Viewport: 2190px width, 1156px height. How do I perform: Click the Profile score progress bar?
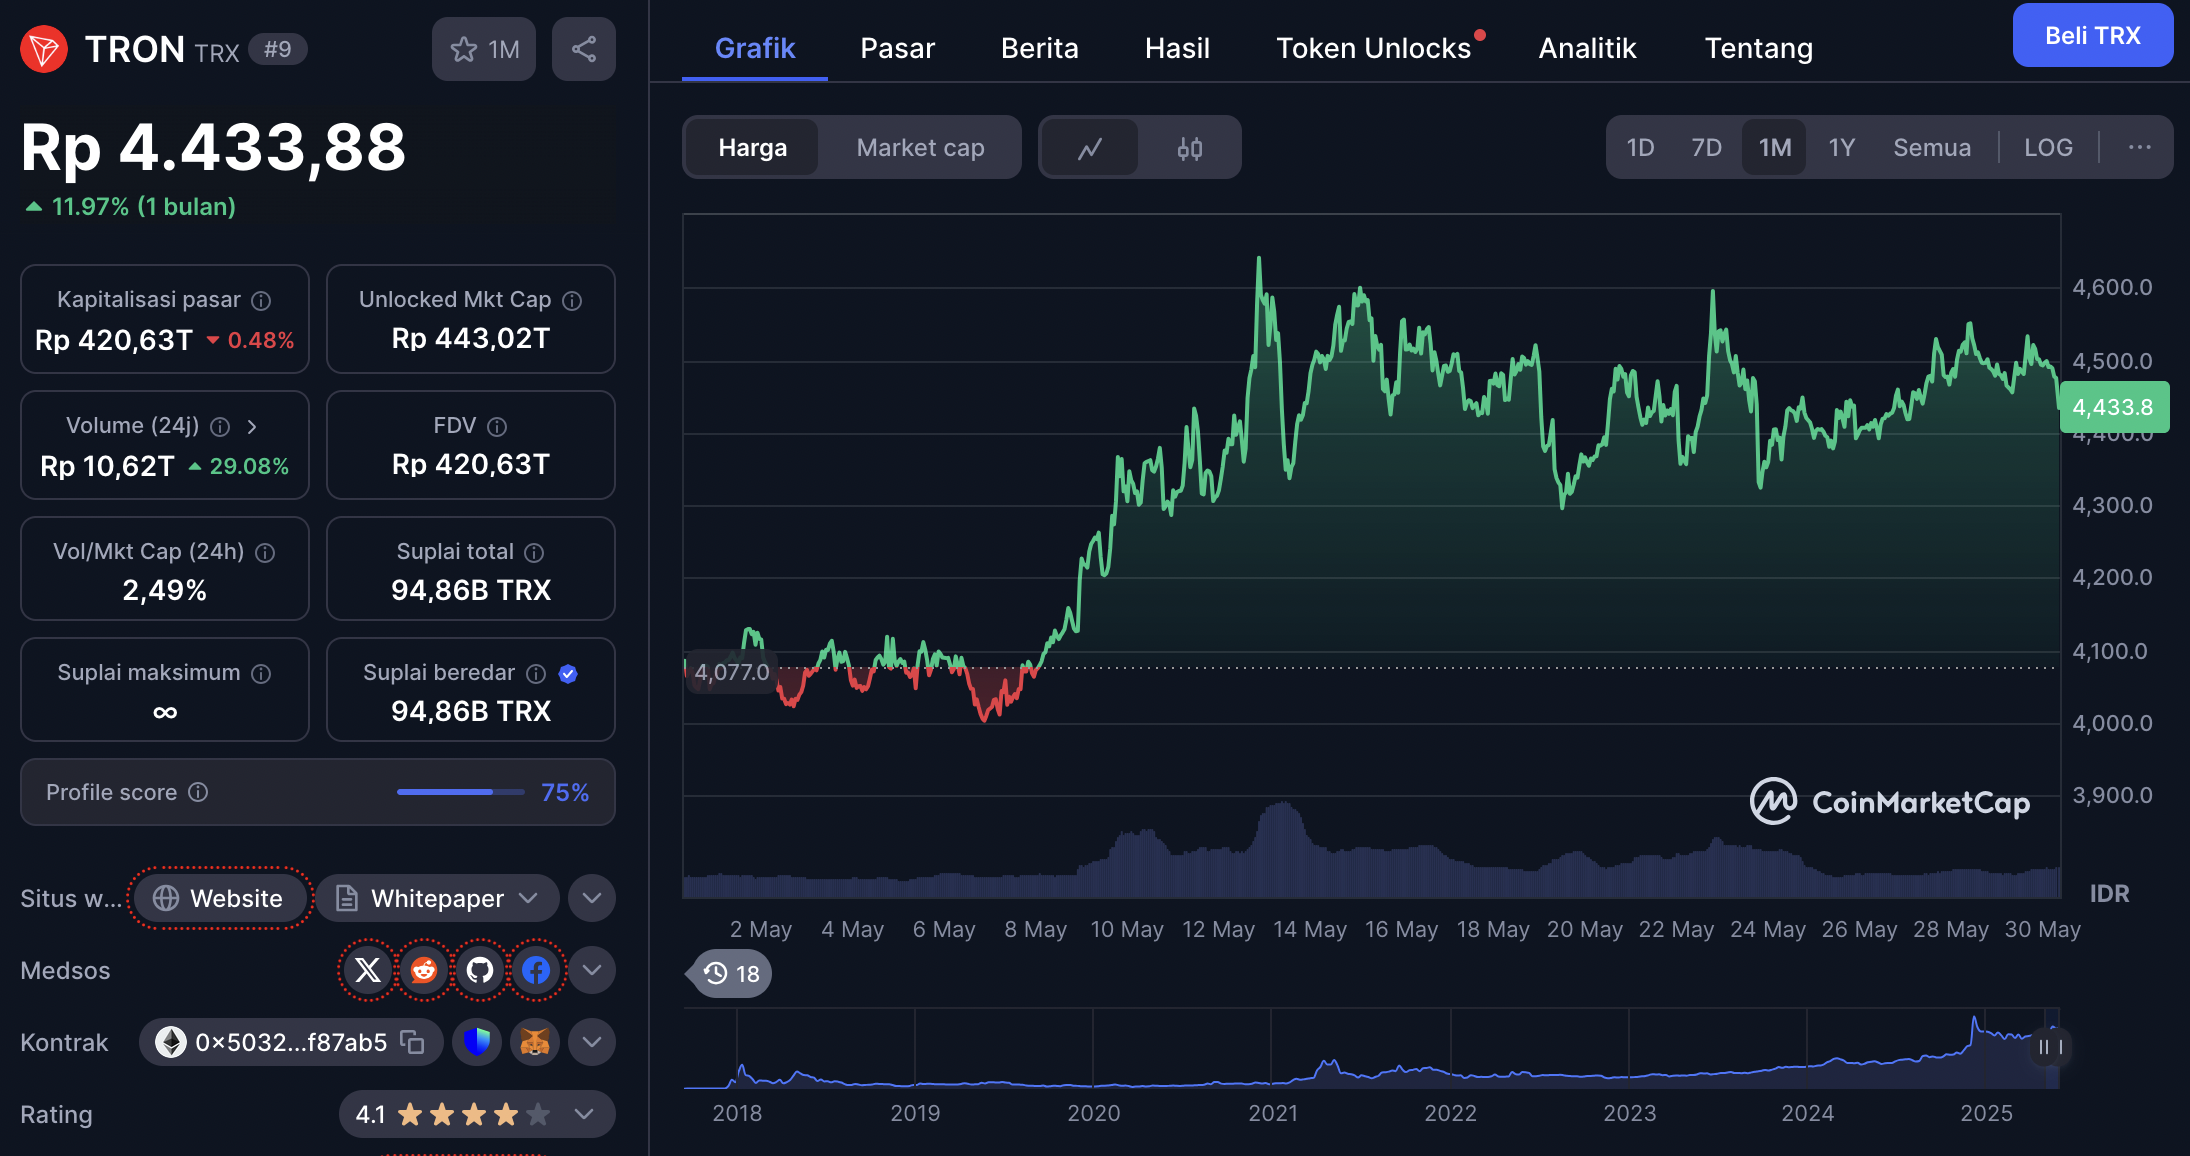pyautogui.click(x=460, y=792)
